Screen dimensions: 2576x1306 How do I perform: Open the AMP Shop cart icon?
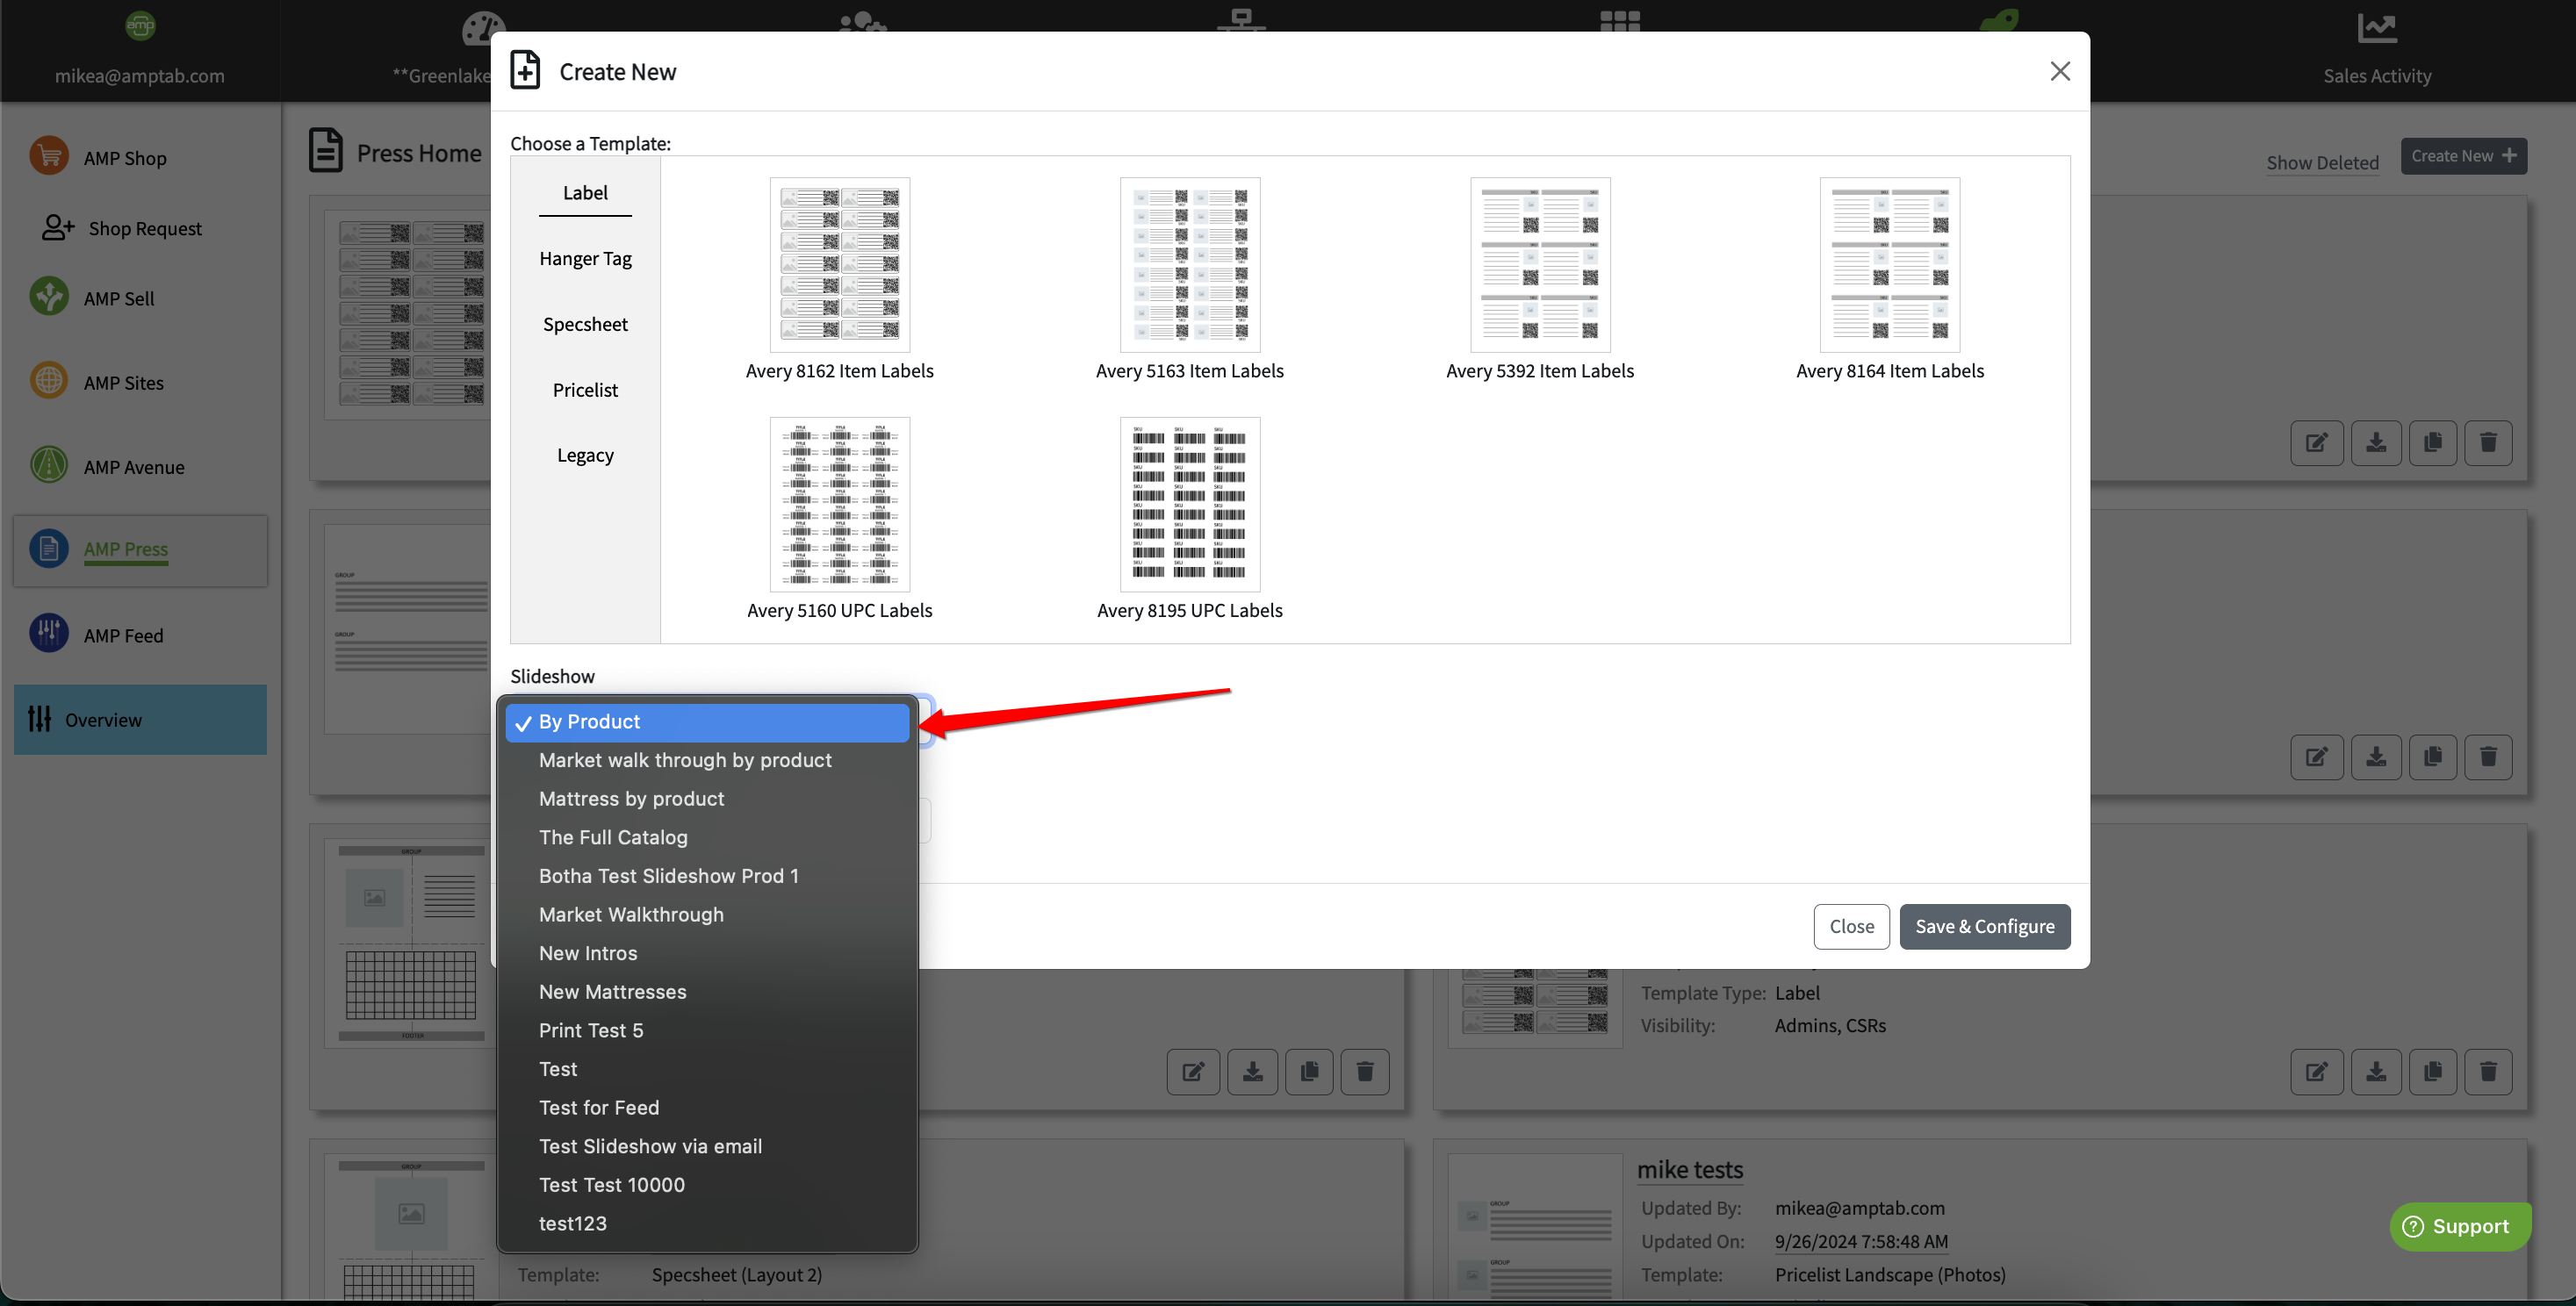[48, 156]
